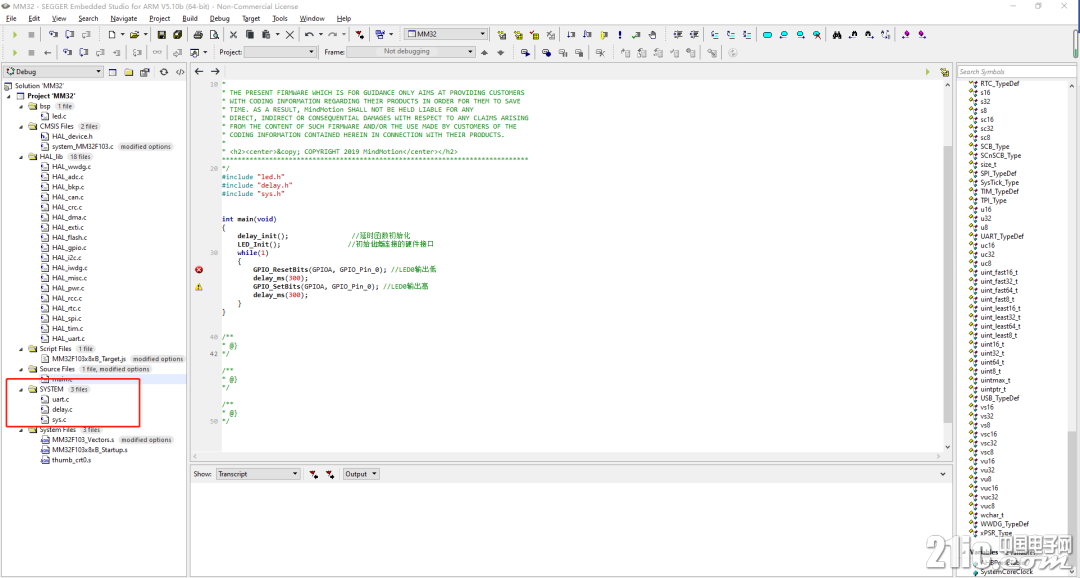Viewport: 1080px width, 578px height.
Task: Select delay.c under SYSTEM
Action: point(61,409)
